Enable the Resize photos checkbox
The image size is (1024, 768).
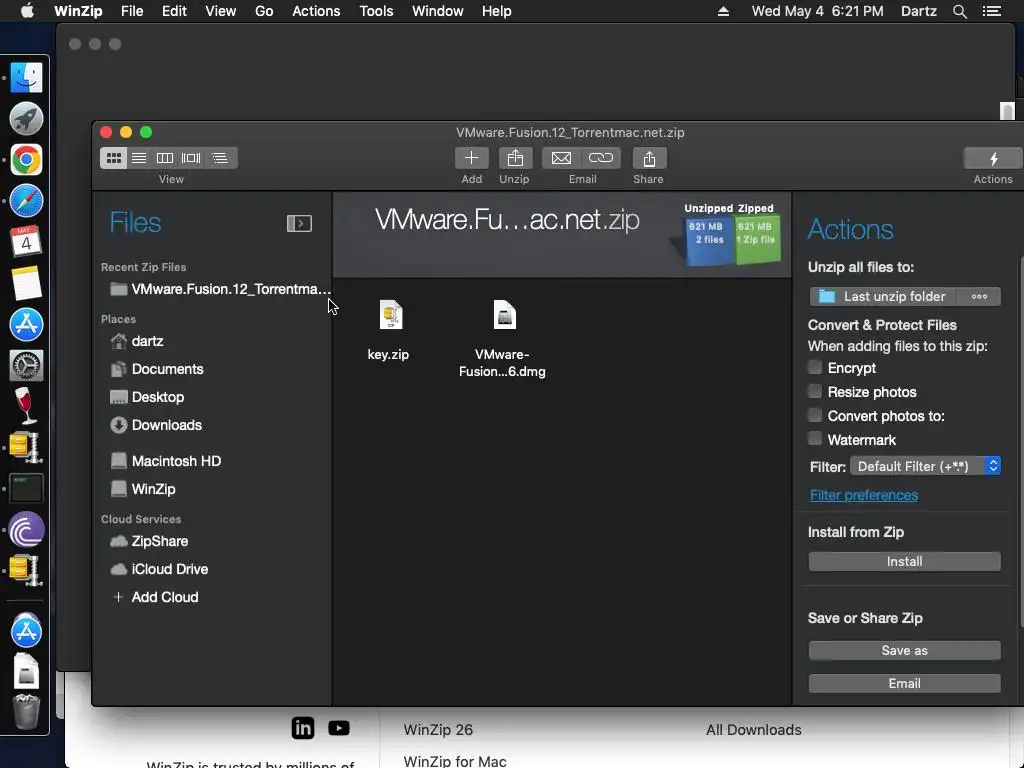pyautogui.click(x=814, y=391)
